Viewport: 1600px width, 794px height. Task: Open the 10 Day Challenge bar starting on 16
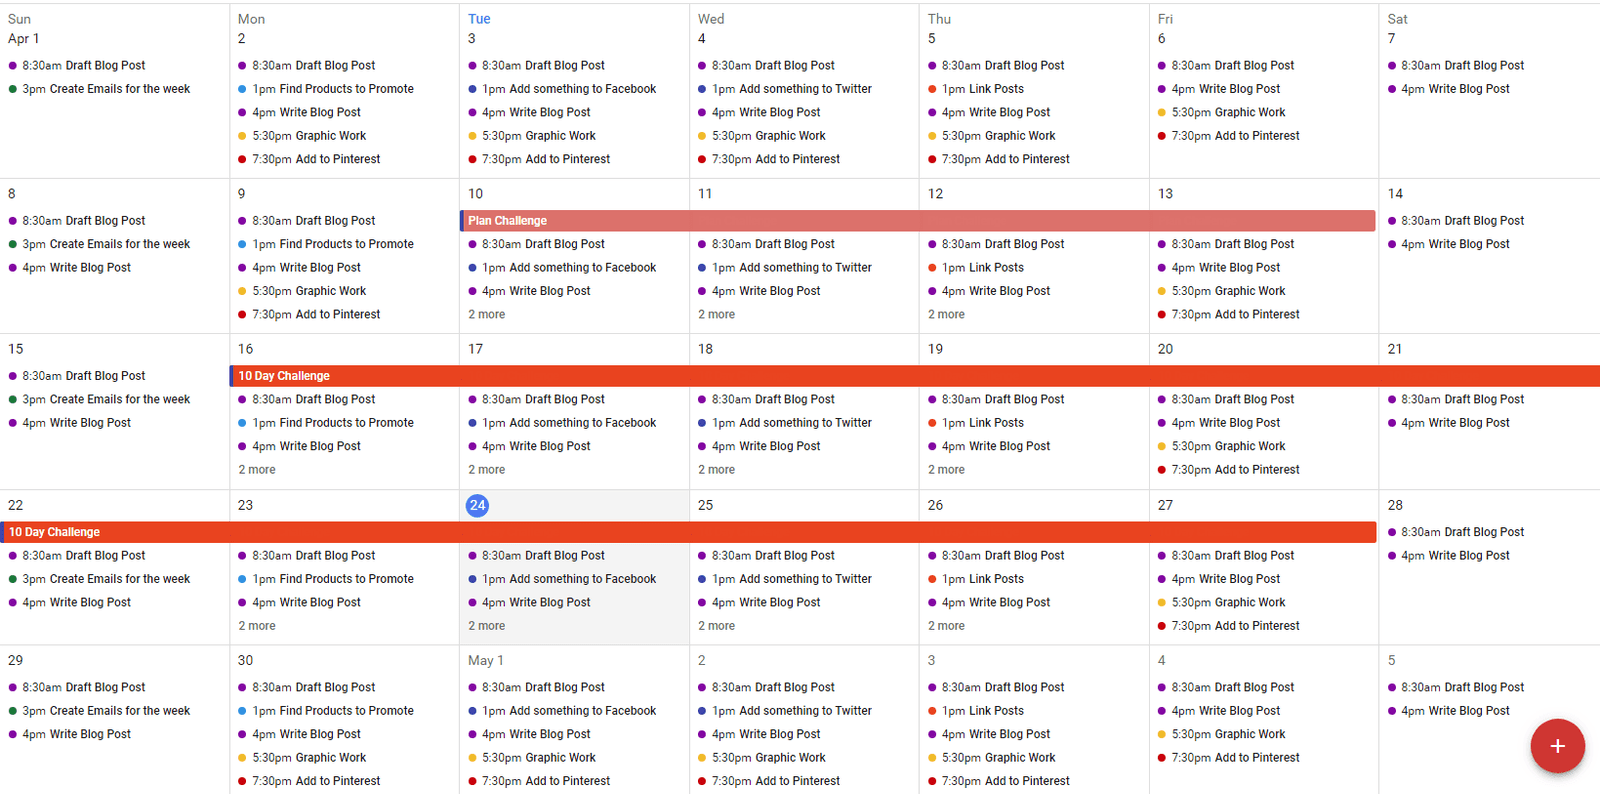pos(915,376)
